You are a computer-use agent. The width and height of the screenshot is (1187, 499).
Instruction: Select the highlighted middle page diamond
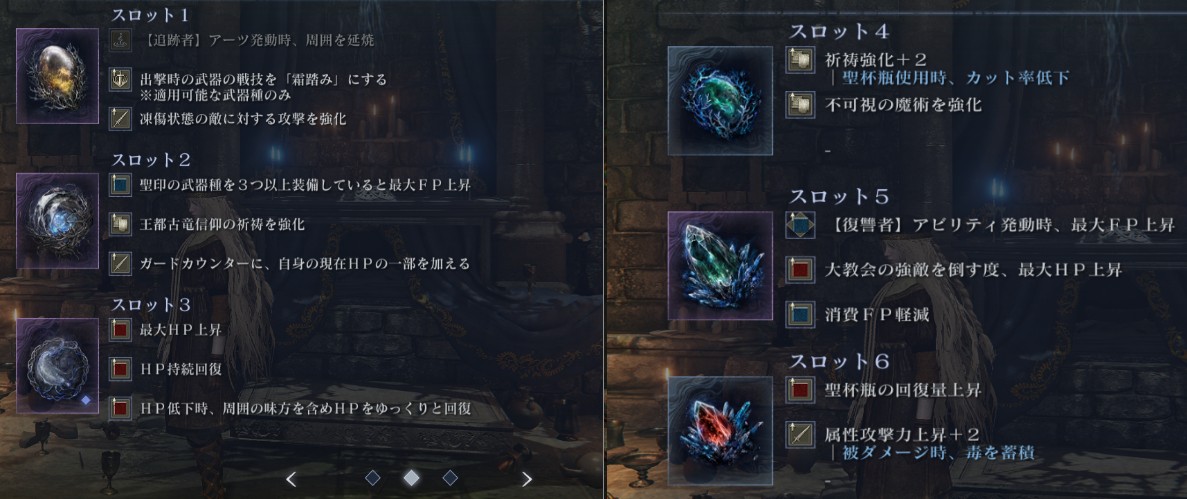coord(410,477)
